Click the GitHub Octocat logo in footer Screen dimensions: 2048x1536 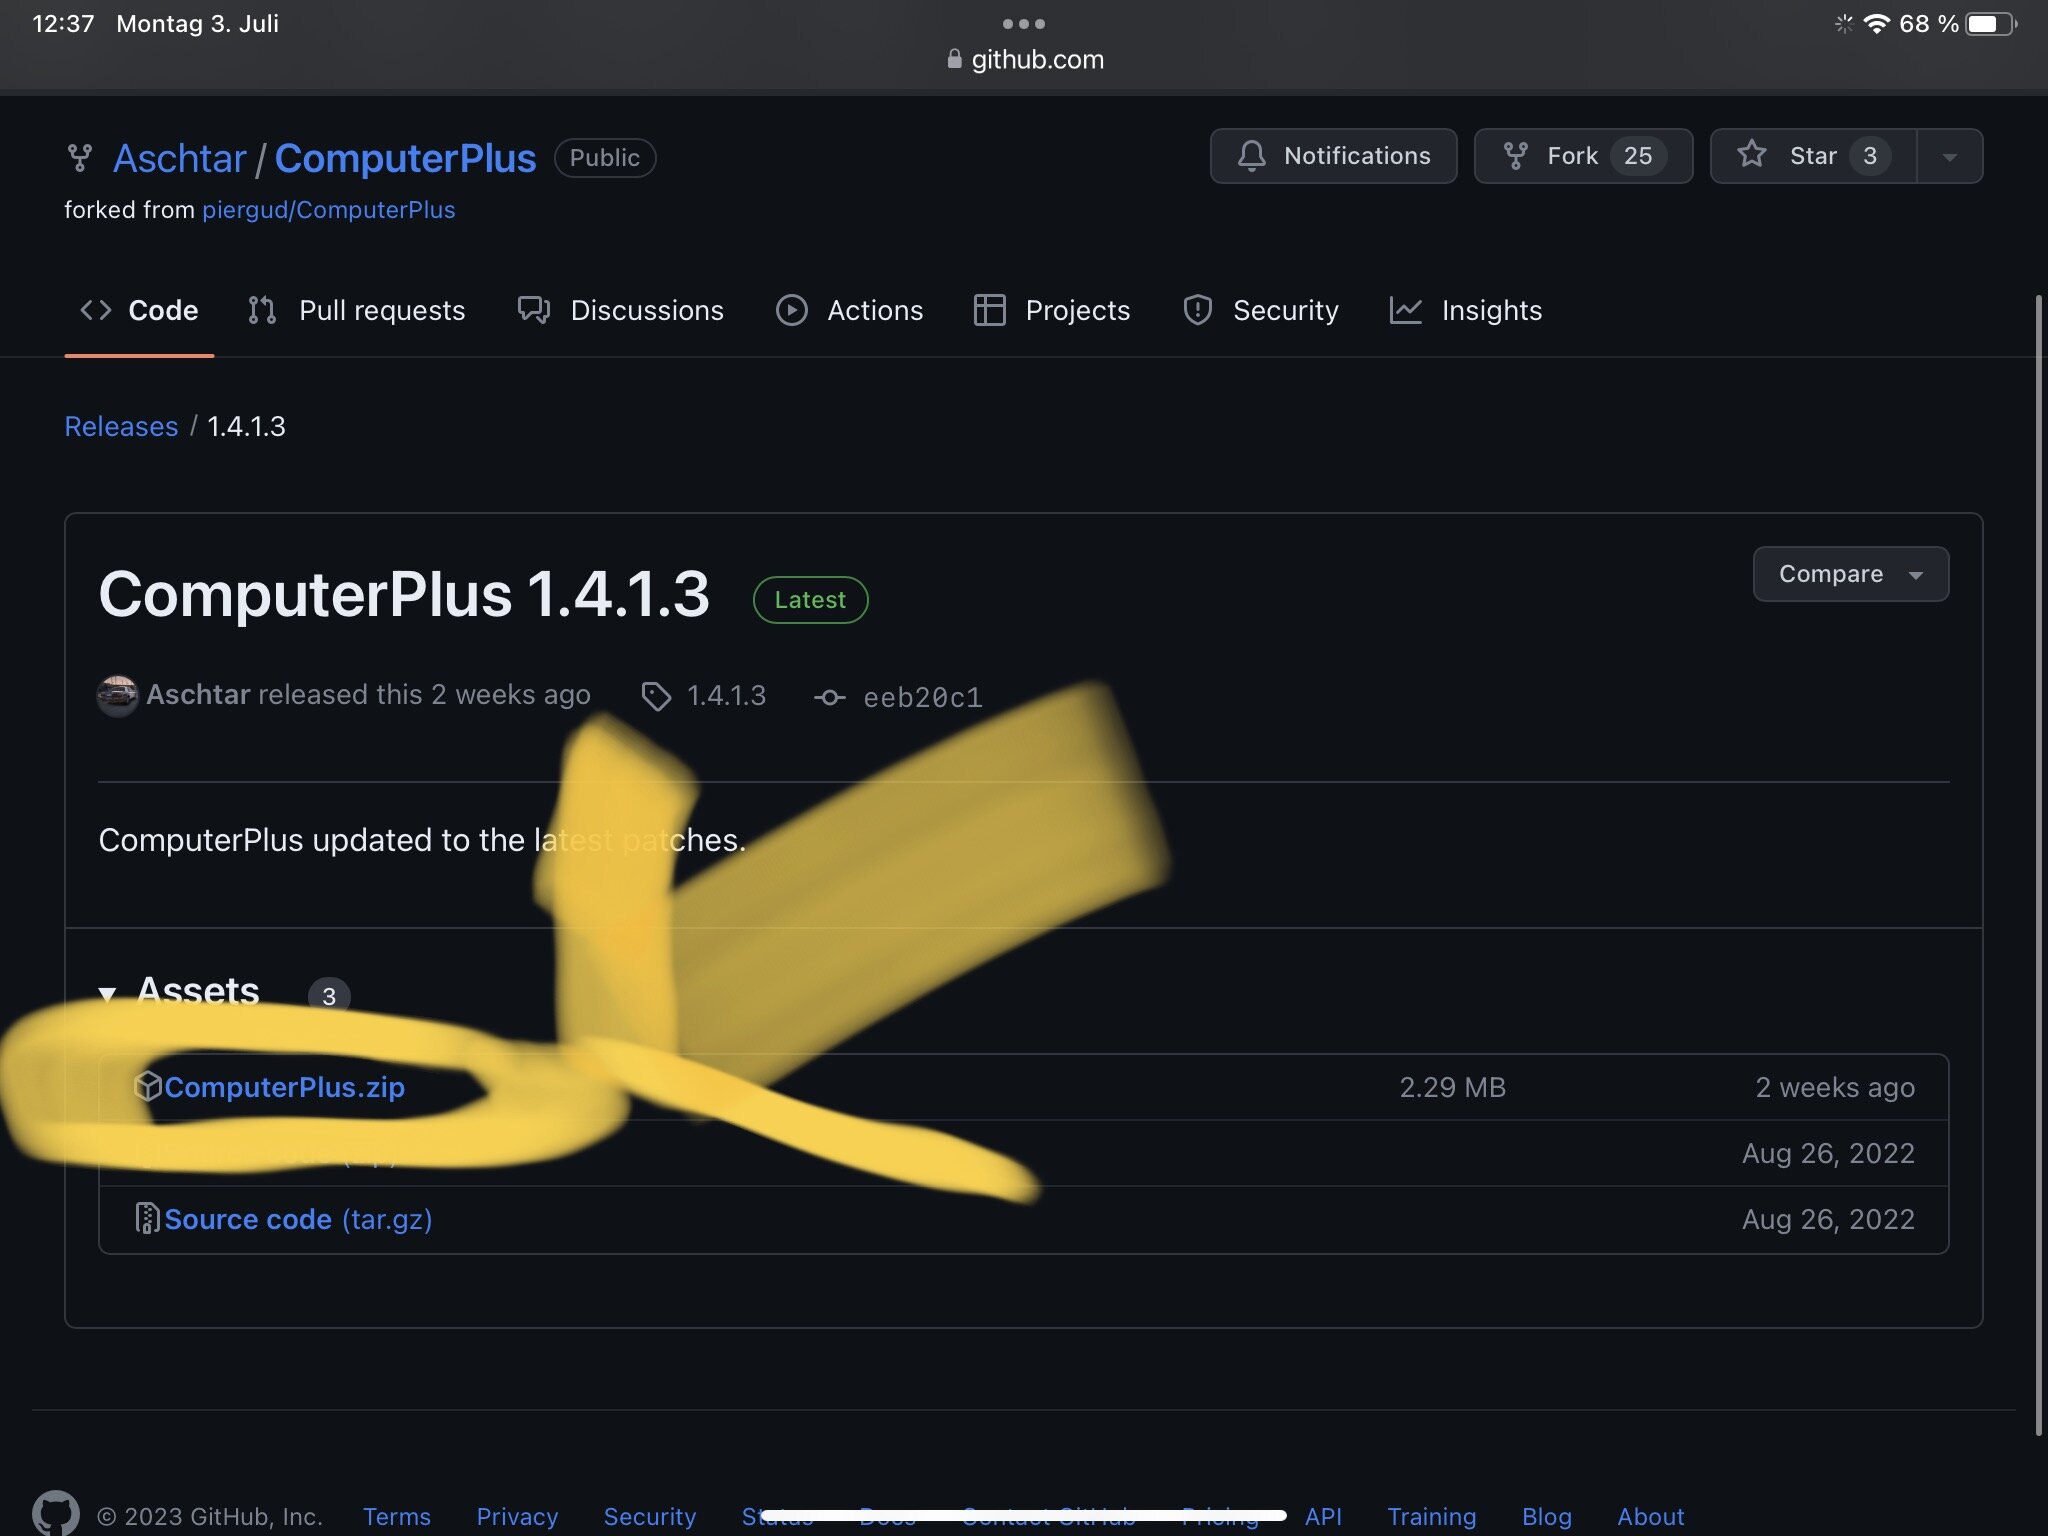(56, 1512)
